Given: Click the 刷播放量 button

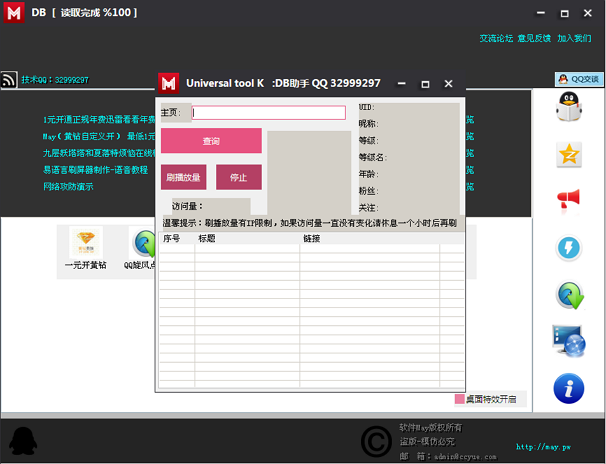Looking at the screenshot, I should click(x=184, y=177).
